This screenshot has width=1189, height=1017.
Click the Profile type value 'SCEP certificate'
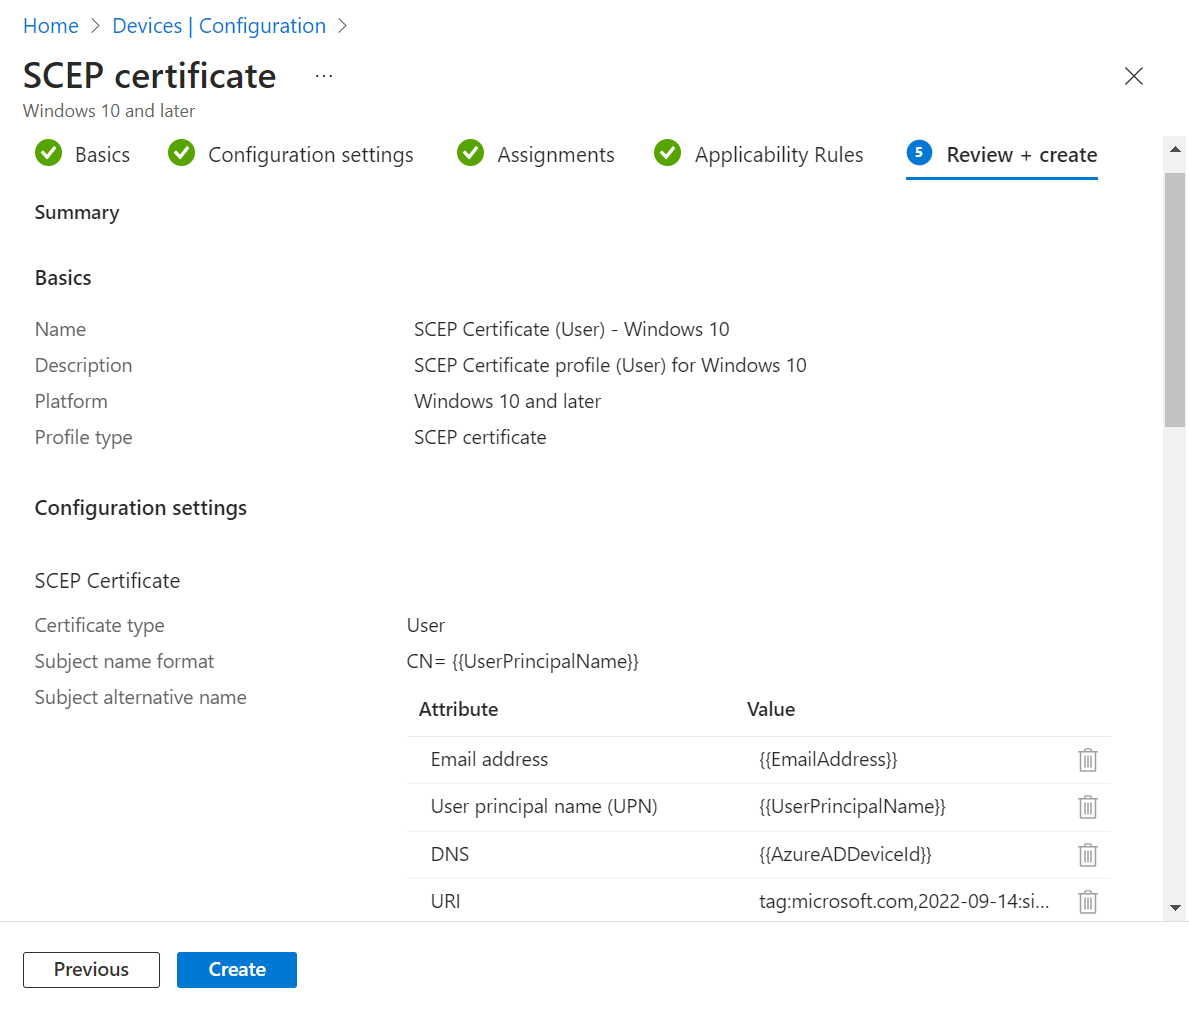click(x=480, y=438)
